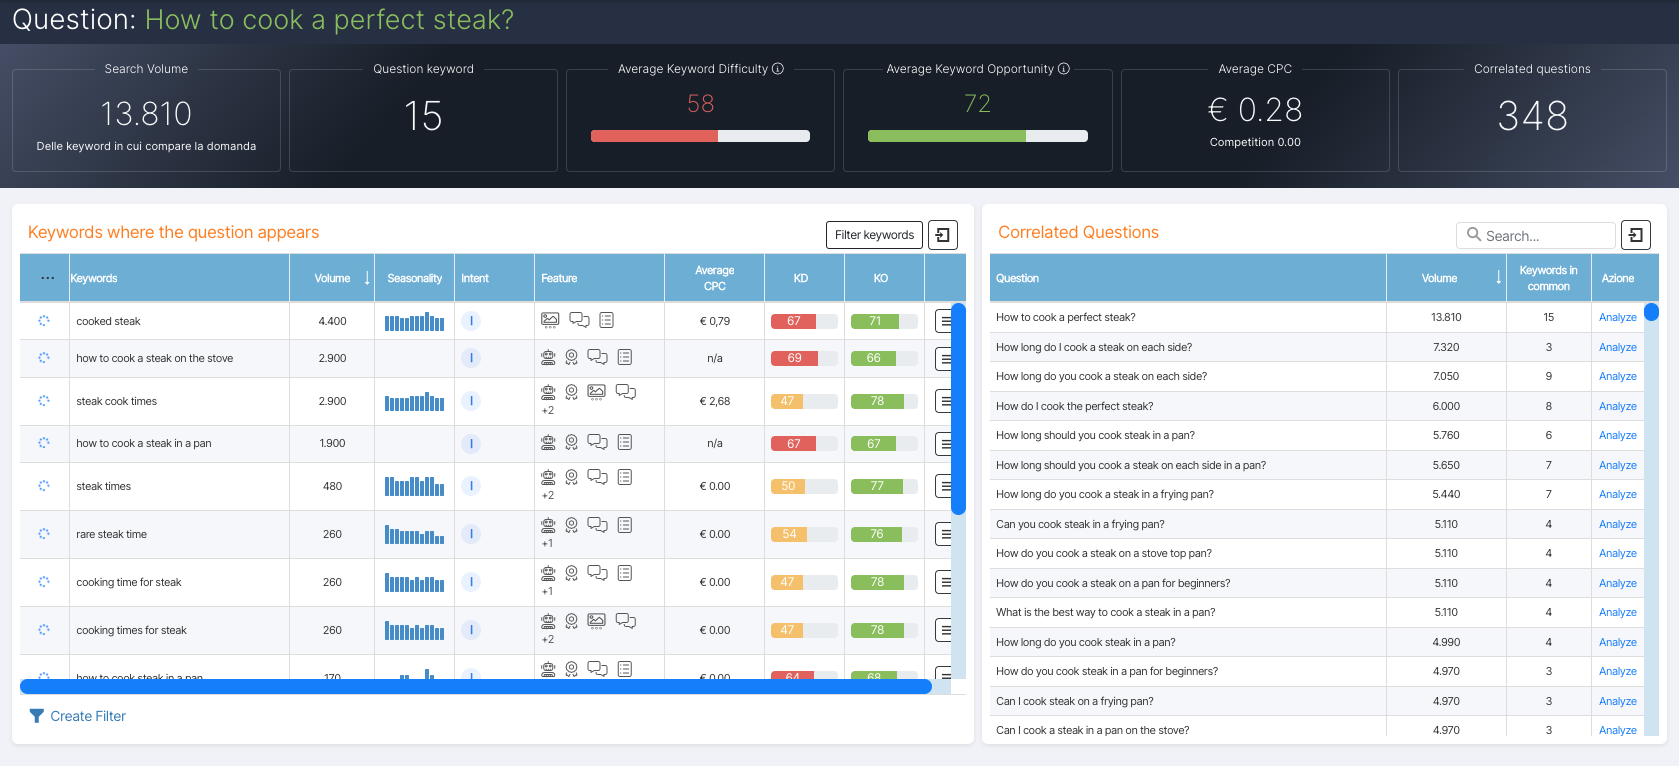The width and height of the screenshot is (1679, 766).
Task: Click spinner icon beside steak times keyword
Action: coord(44,486)
